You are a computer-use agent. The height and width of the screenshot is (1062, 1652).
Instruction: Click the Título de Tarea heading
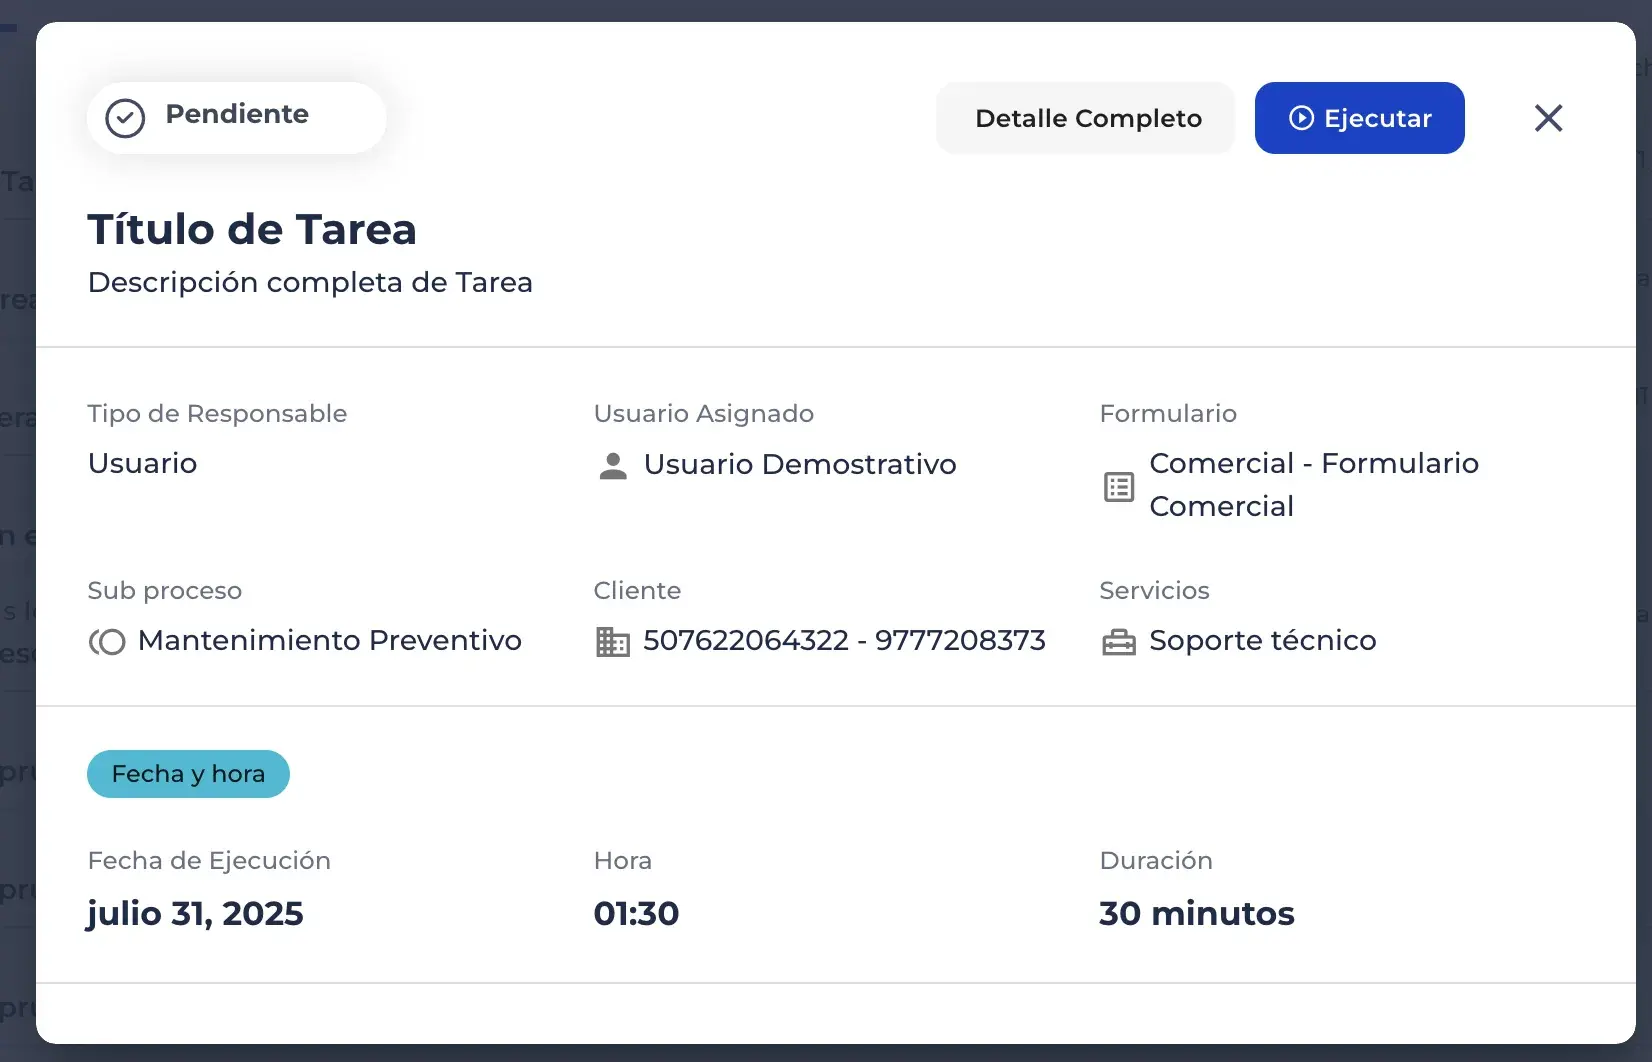click(x=252, y=229)
